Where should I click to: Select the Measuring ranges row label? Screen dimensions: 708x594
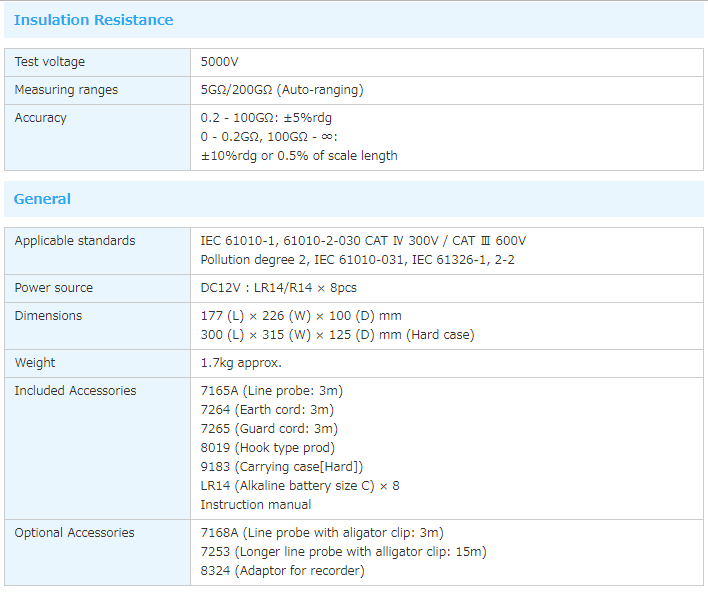coord(66,90)
